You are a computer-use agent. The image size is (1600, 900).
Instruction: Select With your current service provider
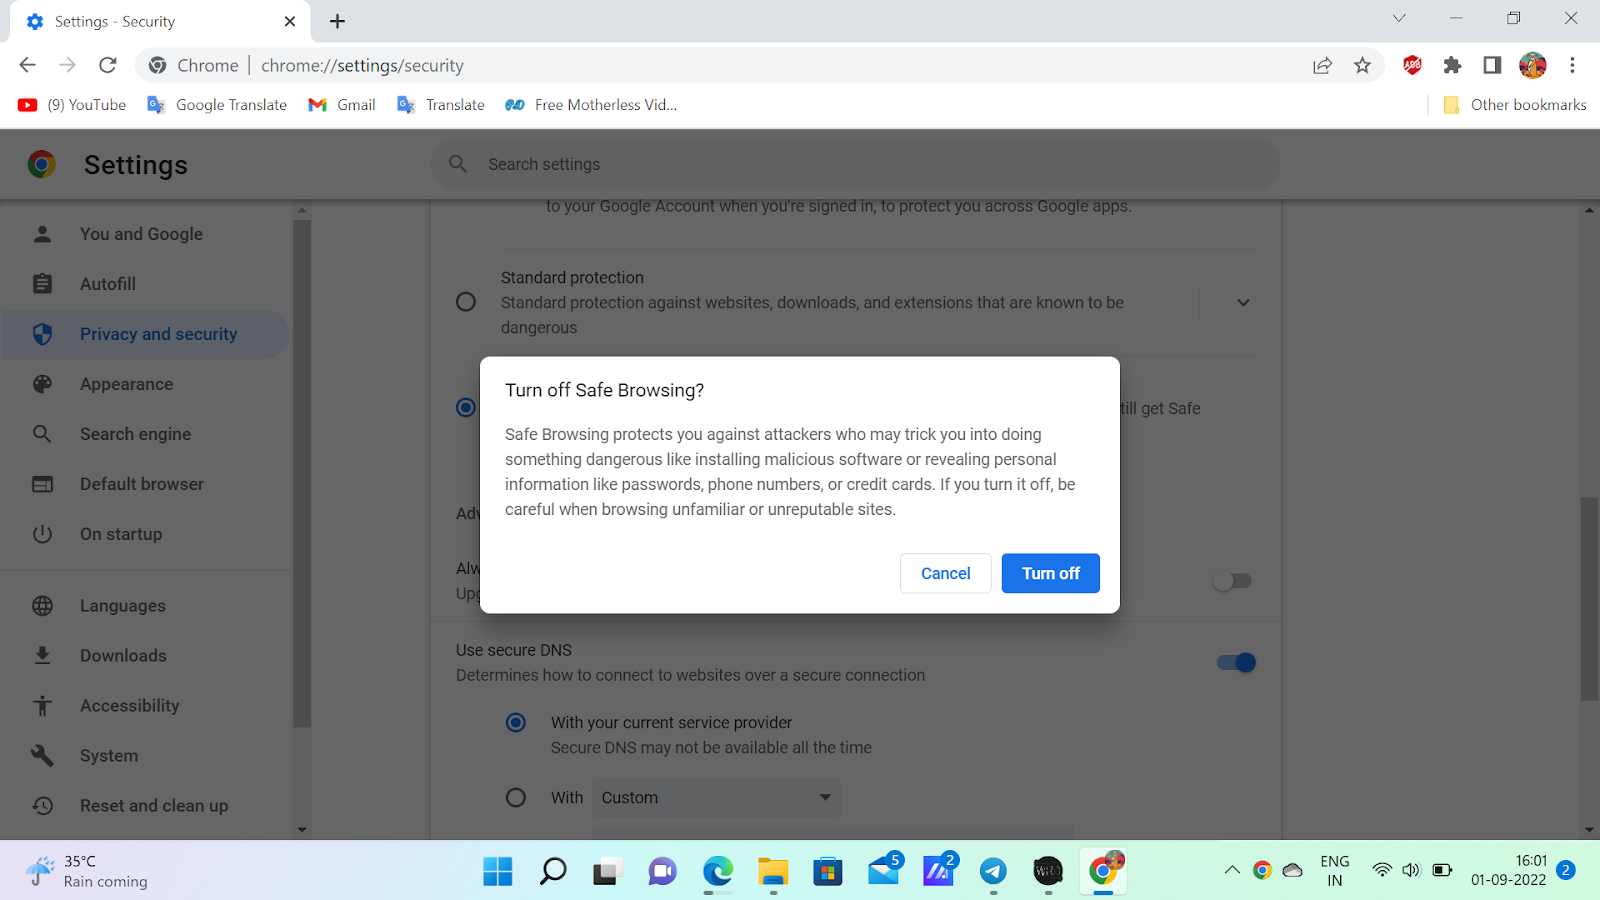pyautogui.click(x=516, y=722)
